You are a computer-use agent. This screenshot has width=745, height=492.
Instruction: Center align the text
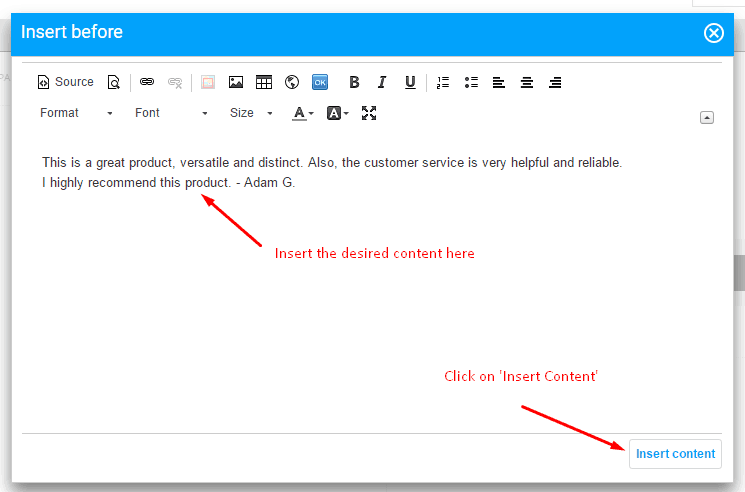click(x=526, y=82)
